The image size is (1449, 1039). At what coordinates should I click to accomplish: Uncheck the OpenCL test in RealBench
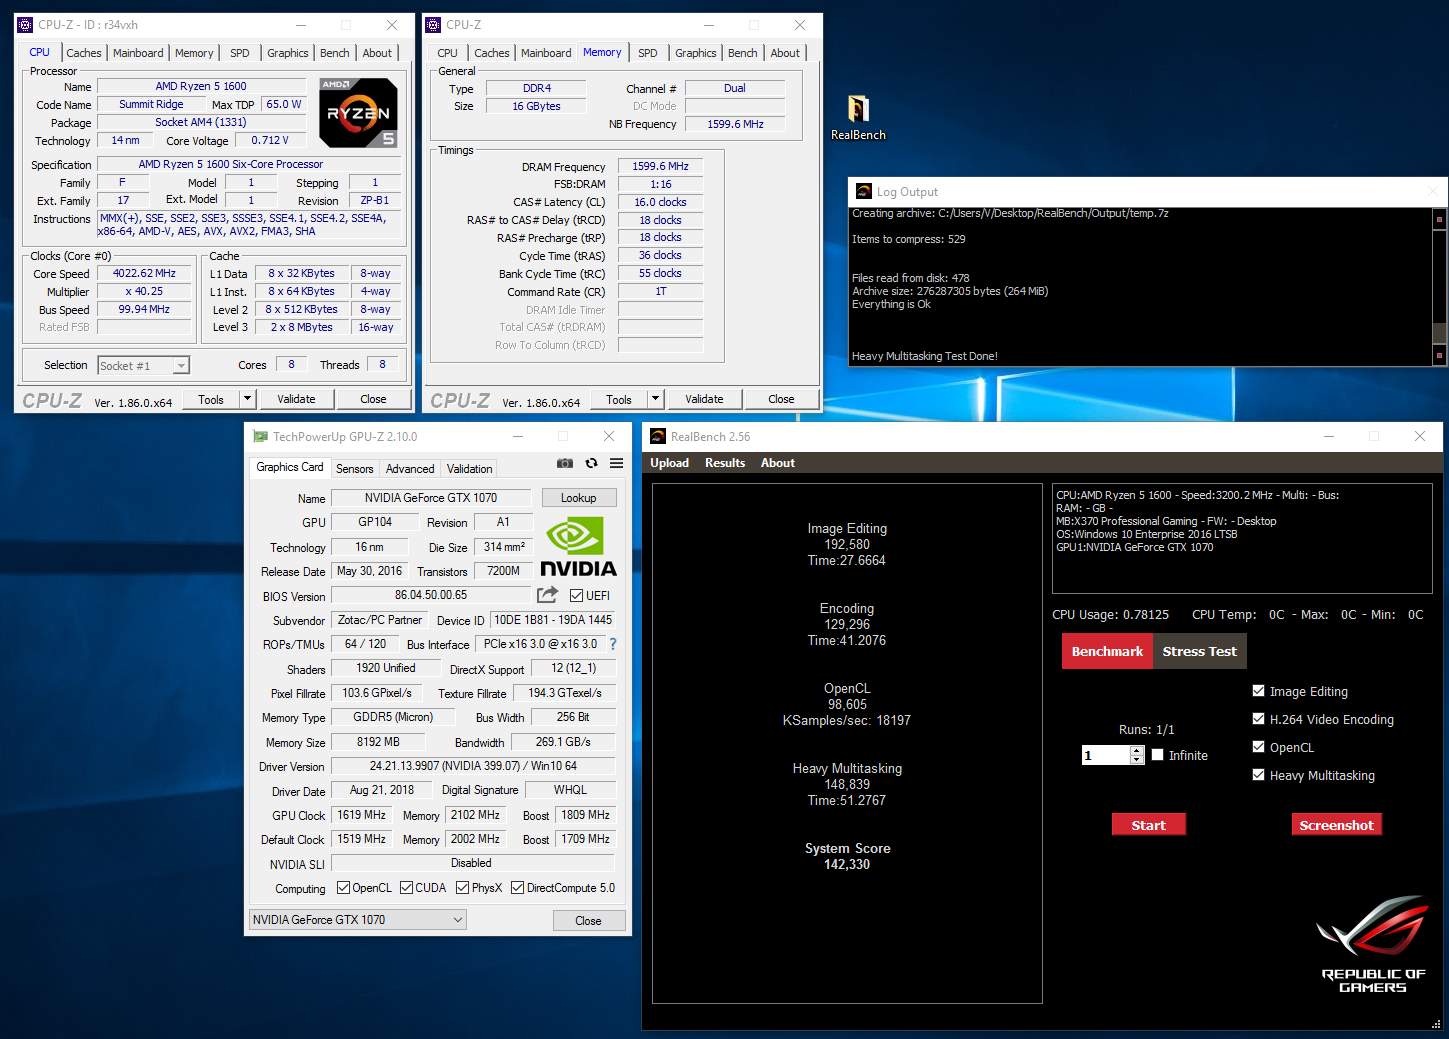click(1259, 747)
